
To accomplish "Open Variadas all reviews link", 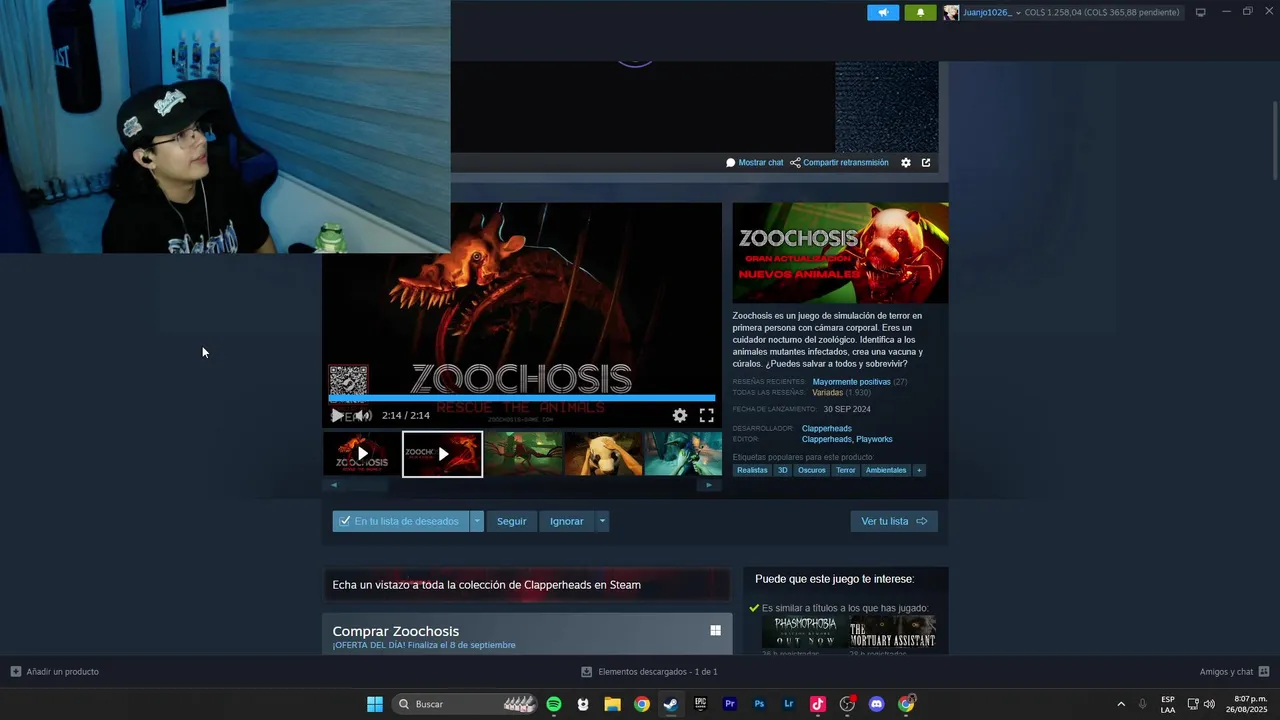I will coord(827,393).
